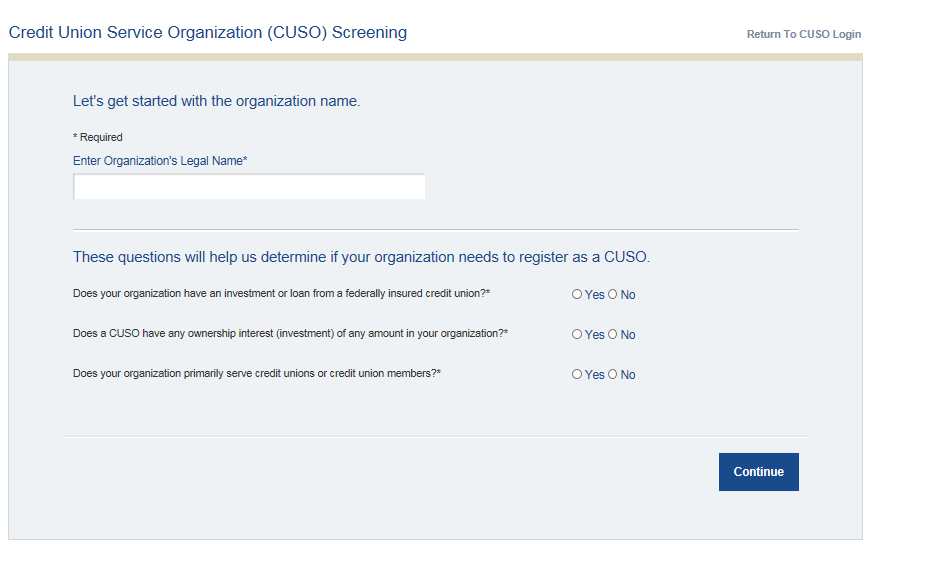Select No for federally insured credit union investment

click(613, 295)
